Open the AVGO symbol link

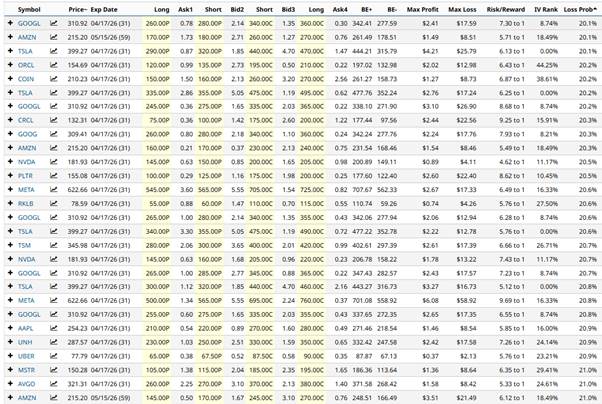tap(26, 384)
